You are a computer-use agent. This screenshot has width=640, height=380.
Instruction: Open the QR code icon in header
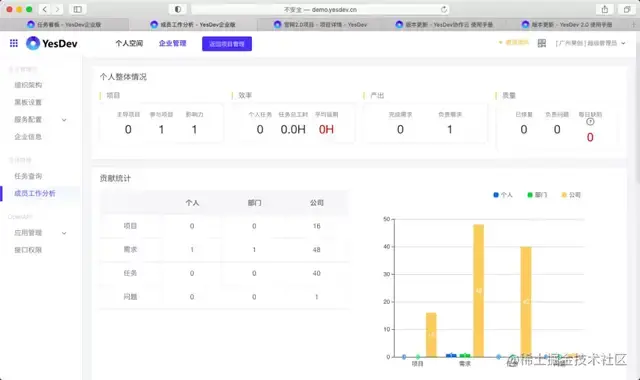[x=542, y=43]
